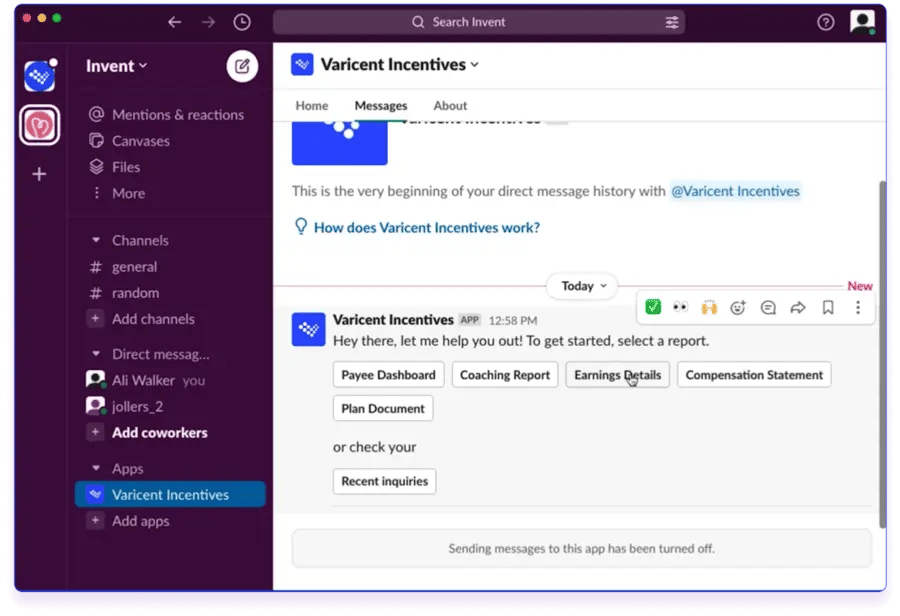Click the @Varicent Incentives mention
The width and height of the screenshot is (900, 616).
pos(735,191)
